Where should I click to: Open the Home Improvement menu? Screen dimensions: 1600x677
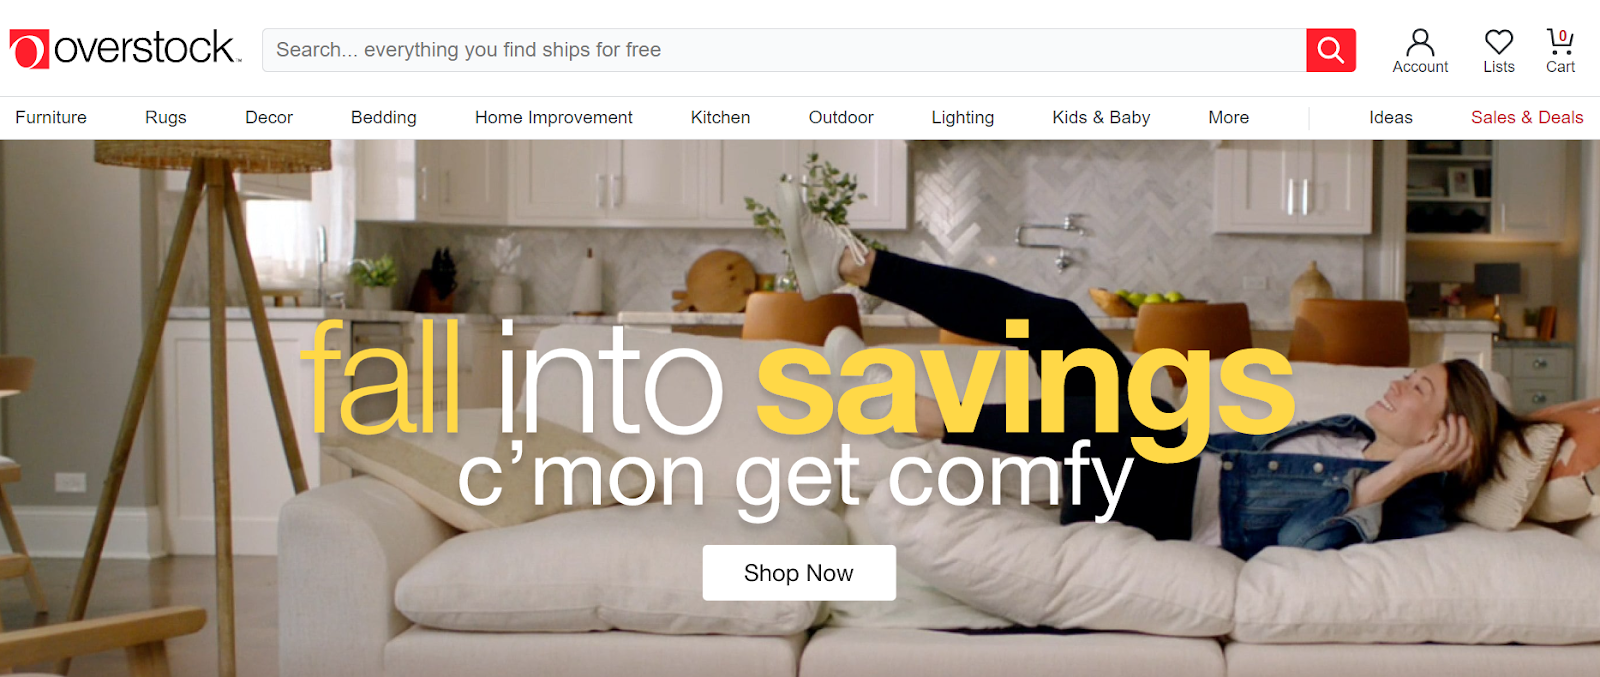[554, 118]
